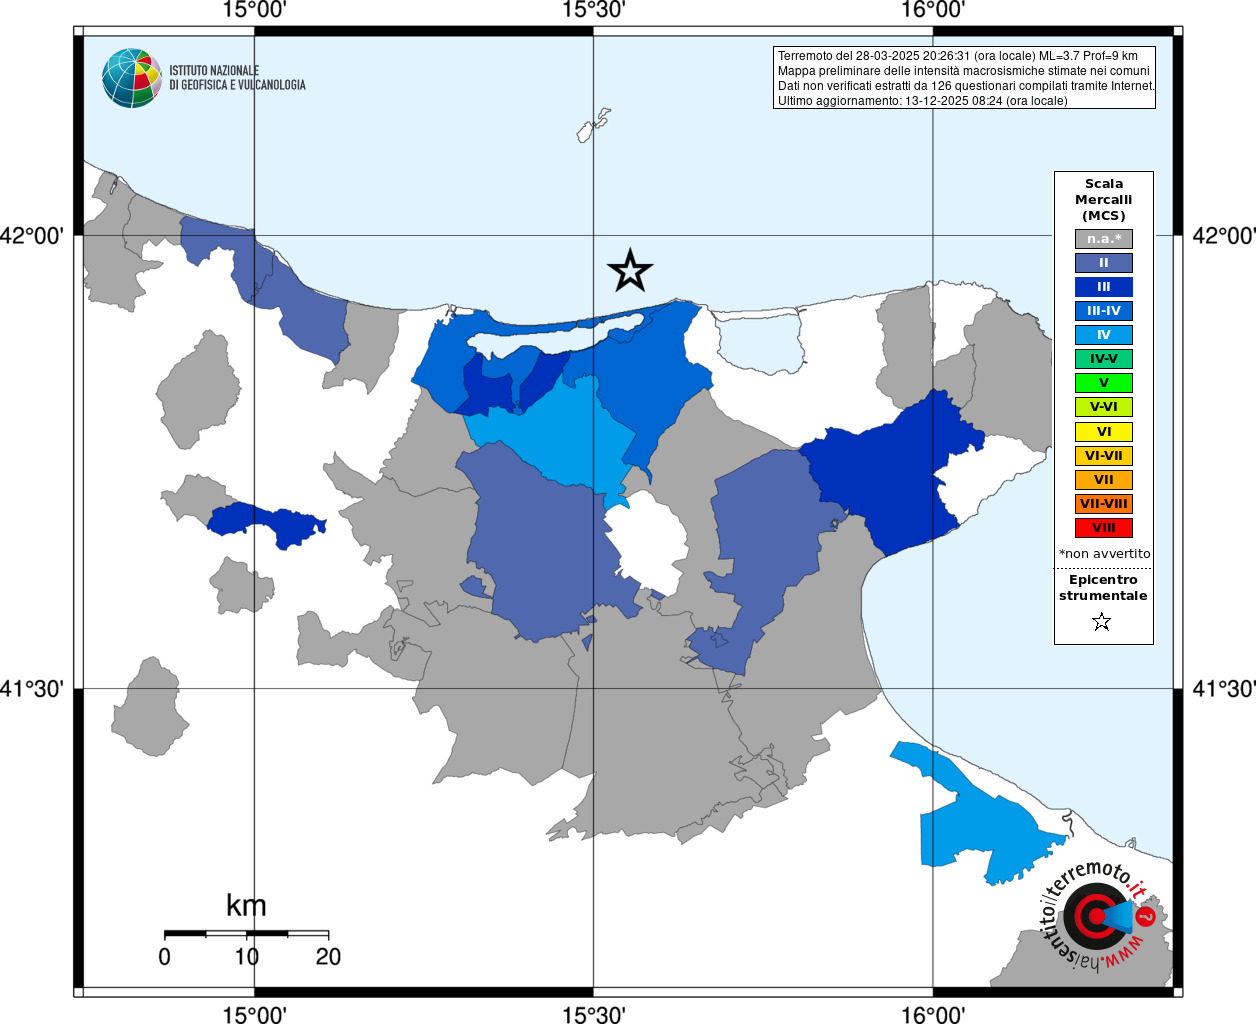Select the green V legend swatch
Screen dimensions: 1256x1024
tap(1104, 383)
